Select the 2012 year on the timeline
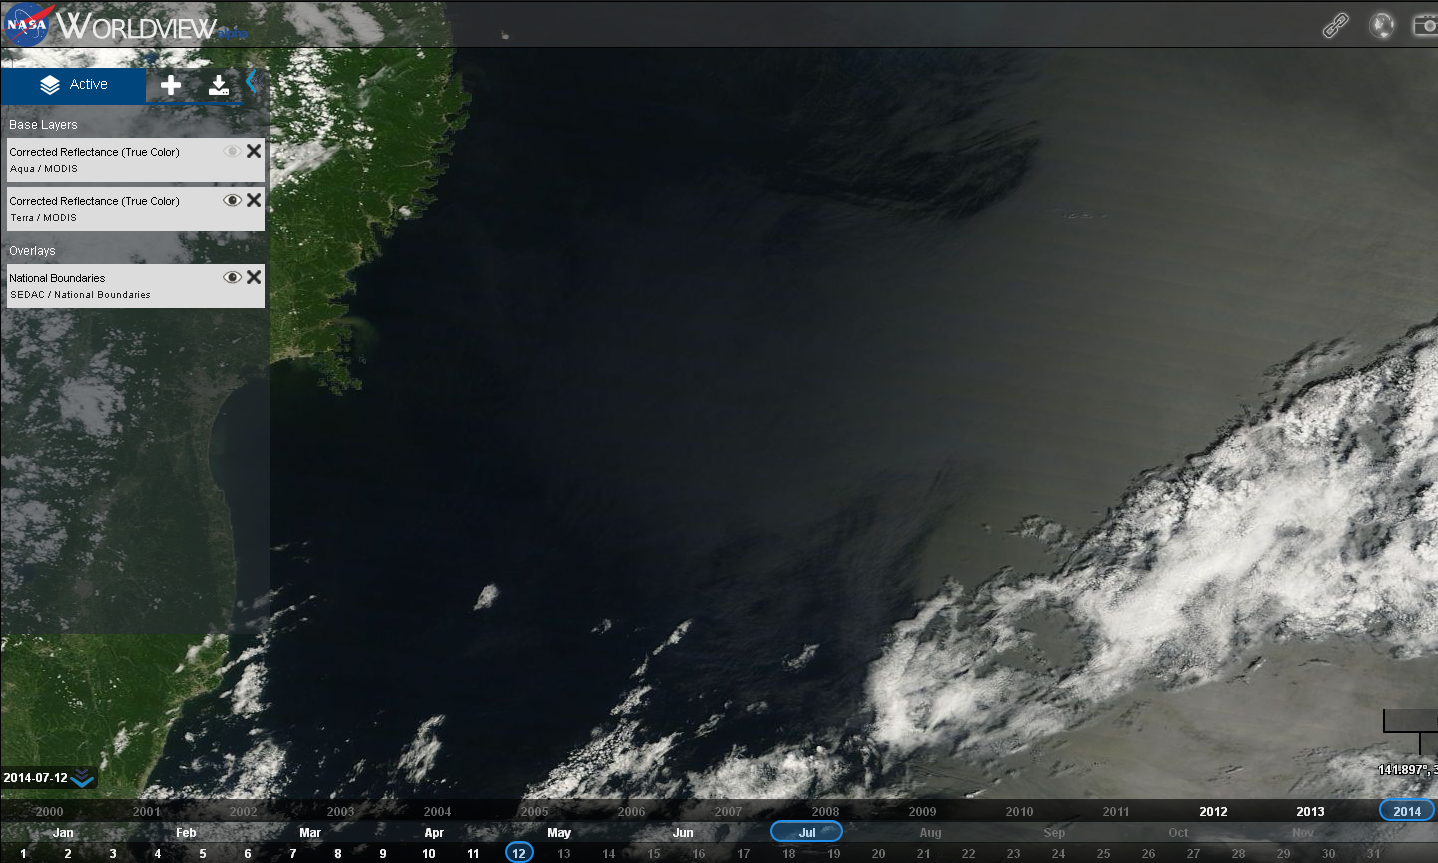 click(x=1212, y=811)
